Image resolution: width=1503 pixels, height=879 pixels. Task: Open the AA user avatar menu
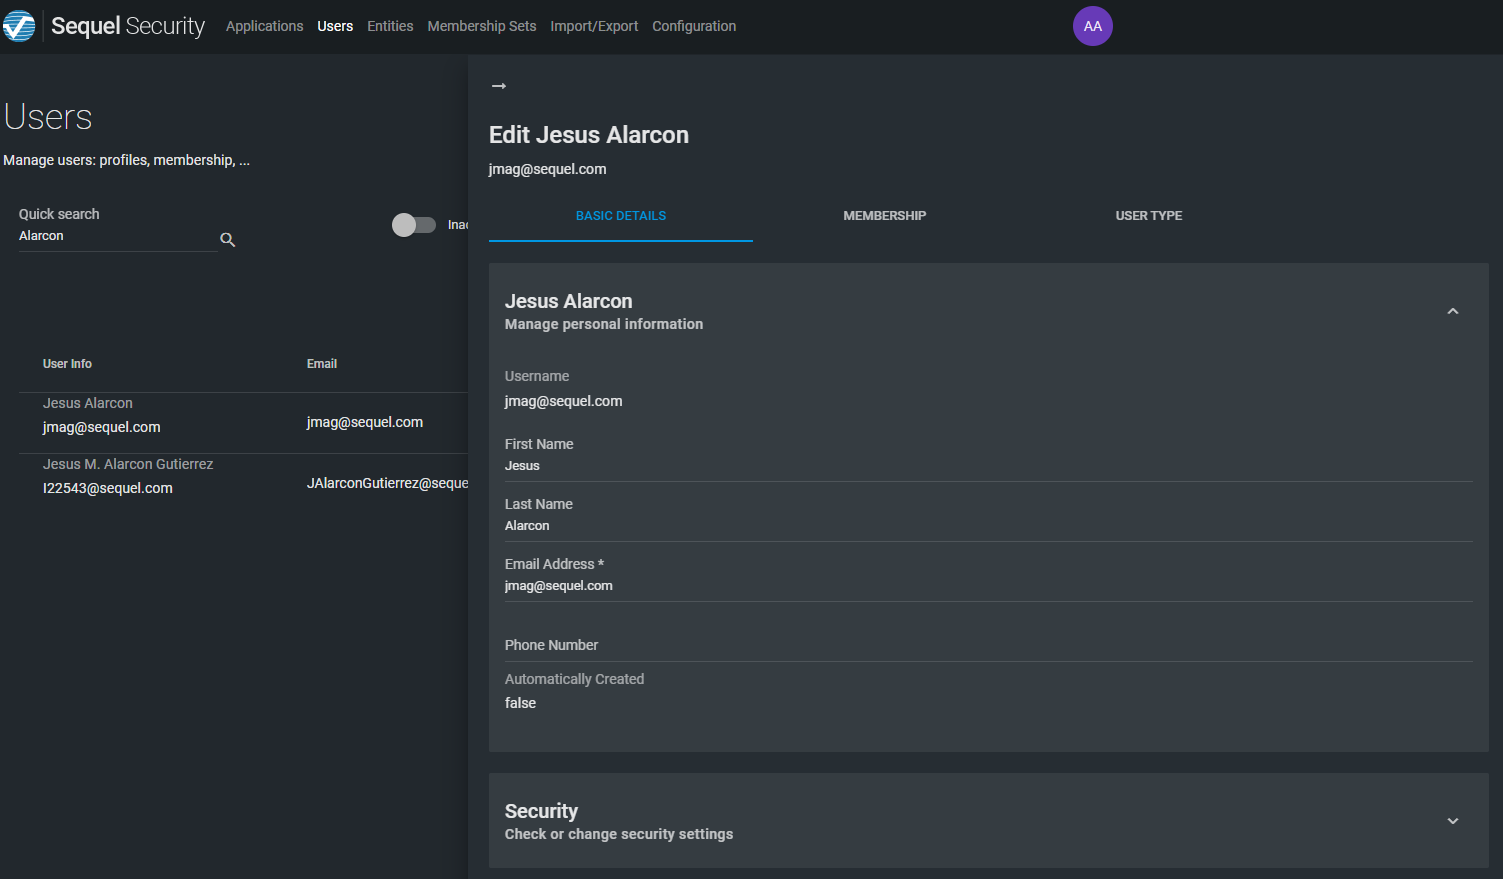(1092, 26)
